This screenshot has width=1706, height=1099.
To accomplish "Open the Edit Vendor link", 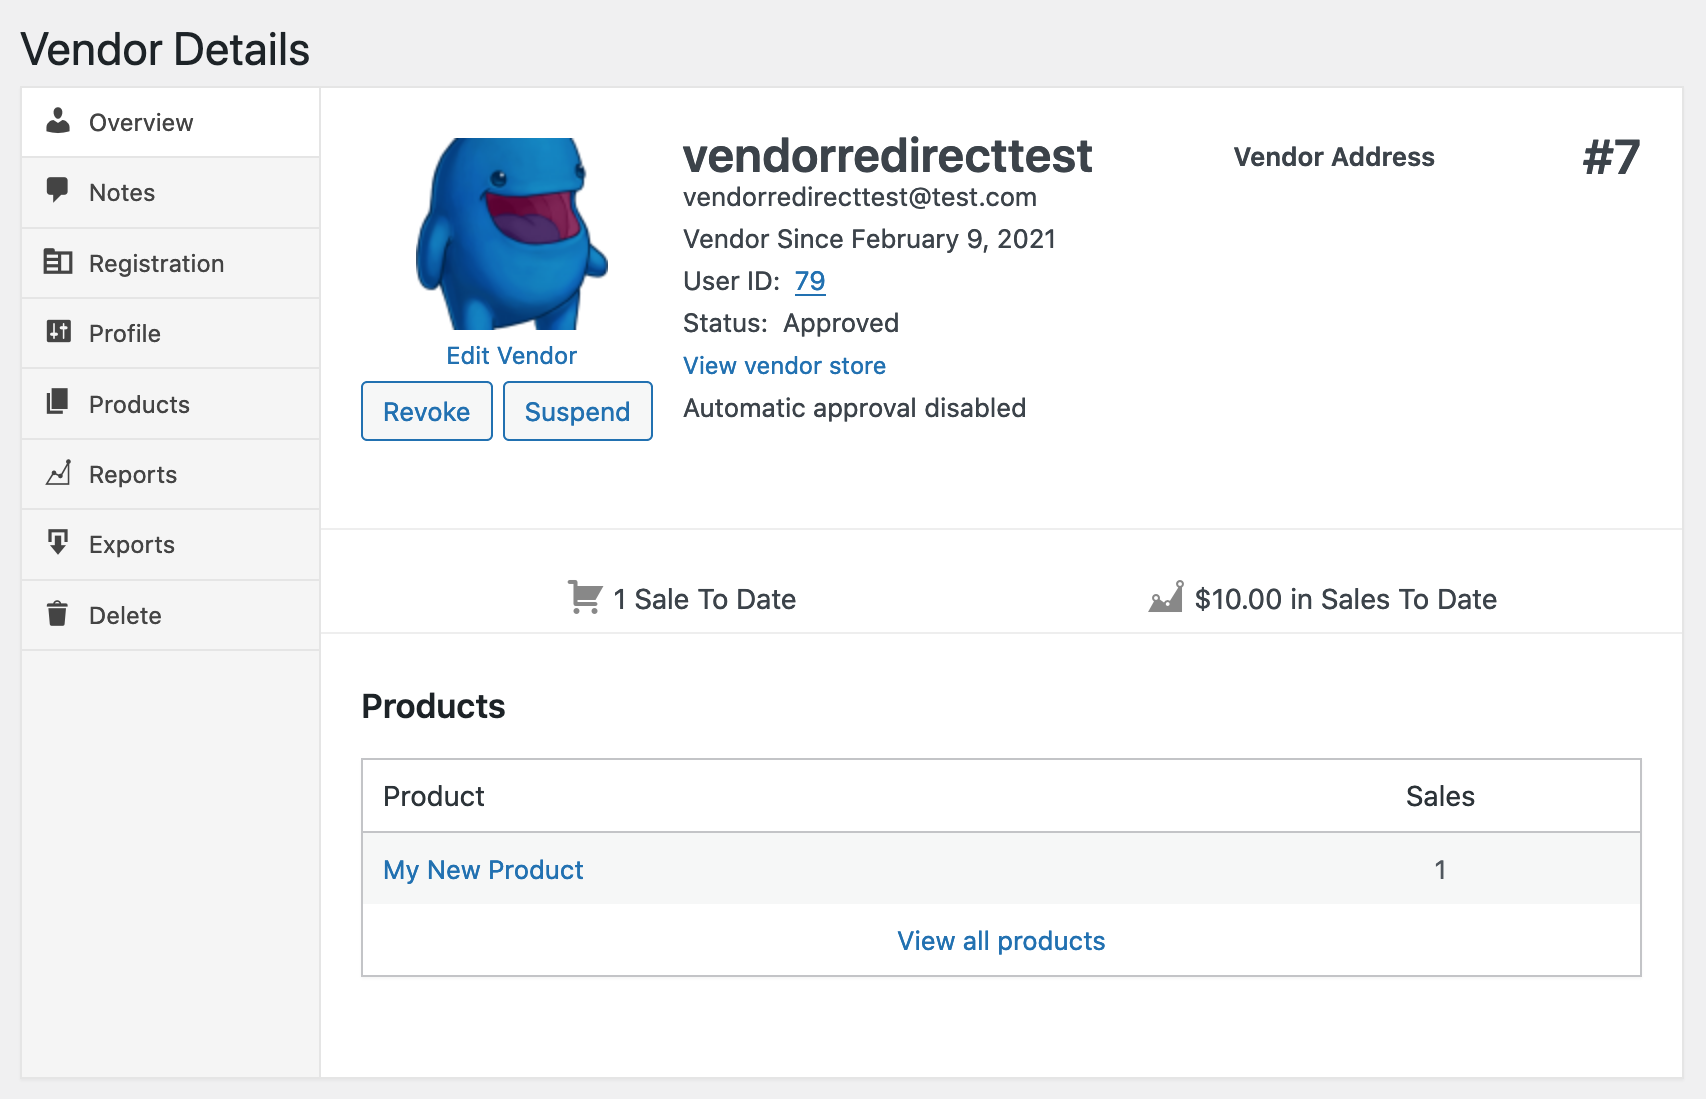I will 511,356.
